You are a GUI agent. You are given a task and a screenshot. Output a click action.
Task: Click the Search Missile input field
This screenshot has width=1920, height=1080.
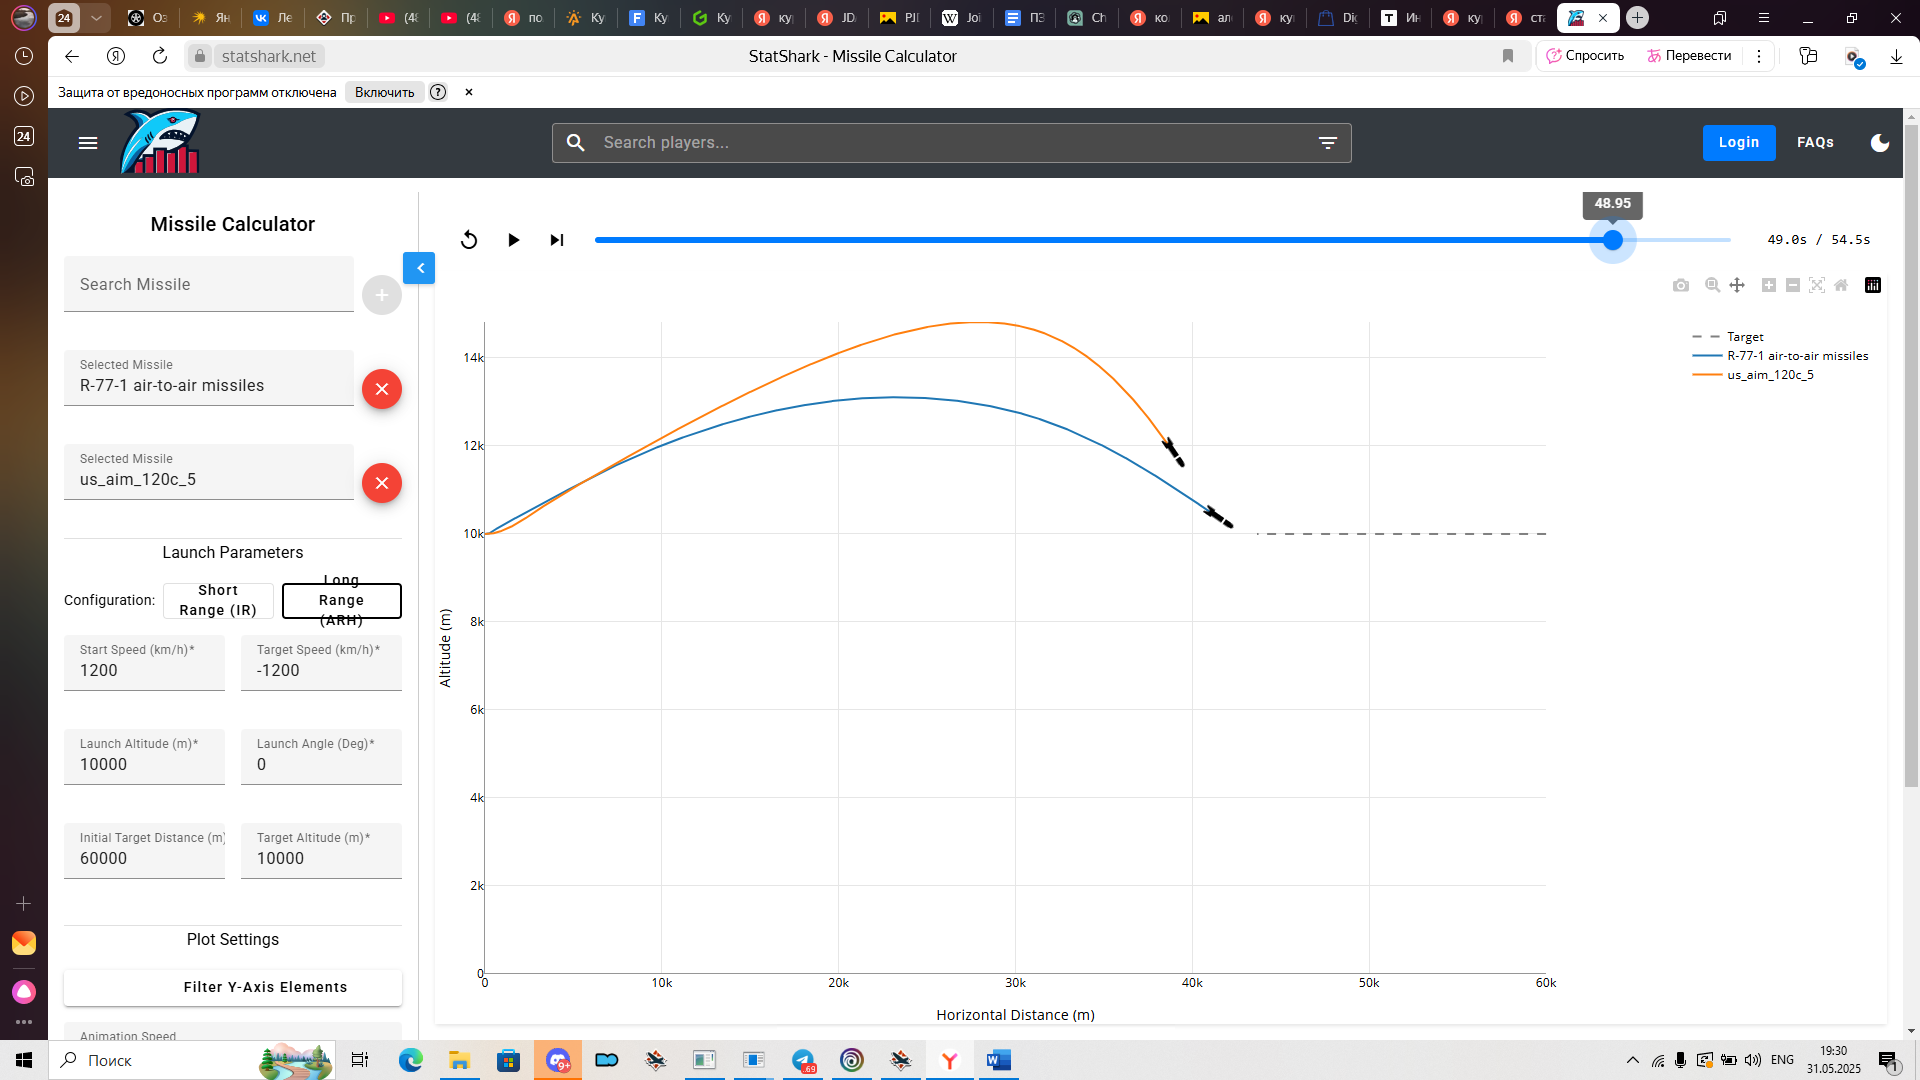[209, 285]
